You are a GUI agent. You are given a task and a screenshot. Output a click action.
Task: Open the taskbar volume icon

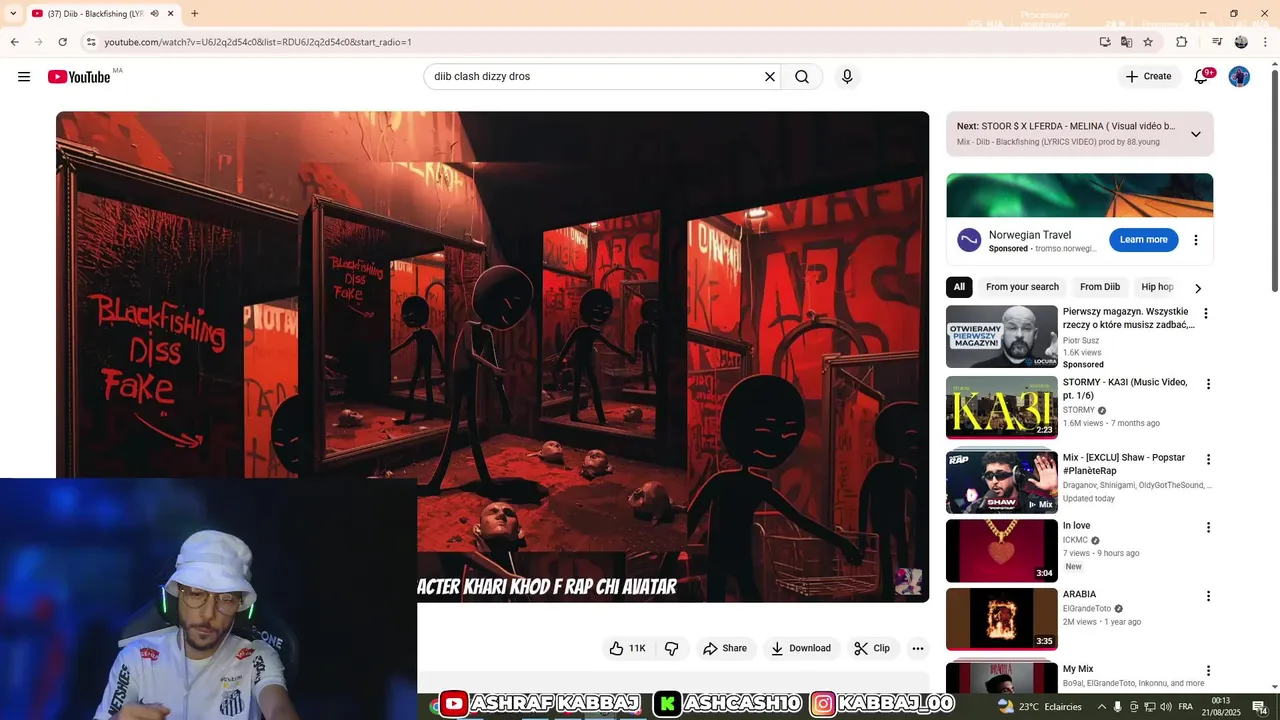(1165, 707)
